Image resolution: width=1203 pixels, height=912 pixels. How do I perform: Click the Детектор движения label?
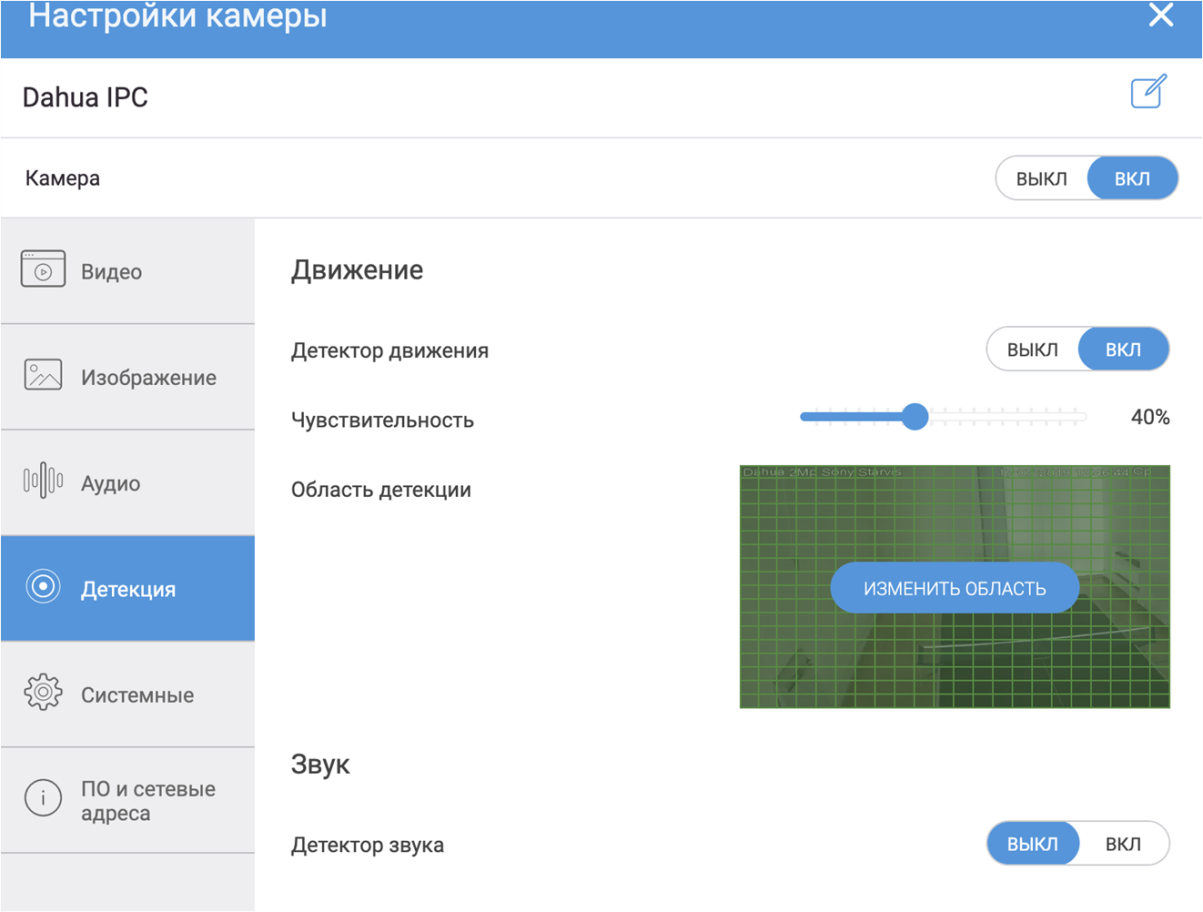[x=390, y=351]
